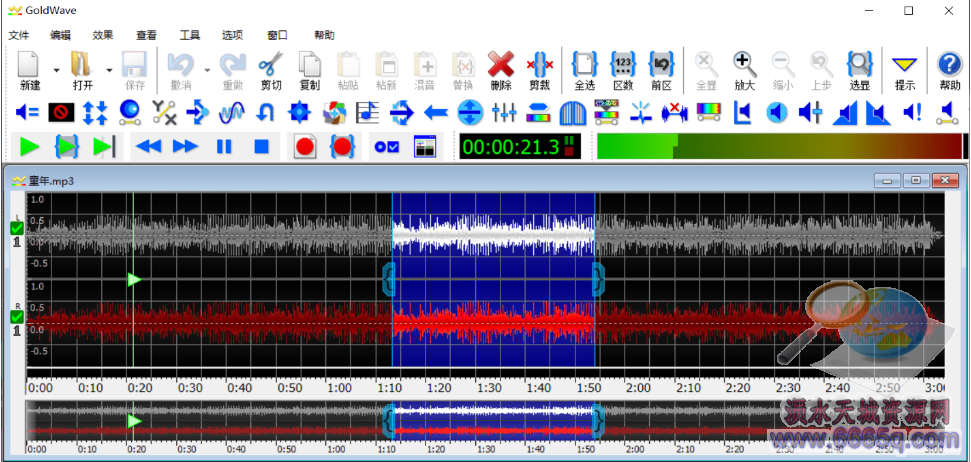Pause playback with the pause button
Image resolution: width=971 pixels, height=462 pixels.
coord(224,147)
